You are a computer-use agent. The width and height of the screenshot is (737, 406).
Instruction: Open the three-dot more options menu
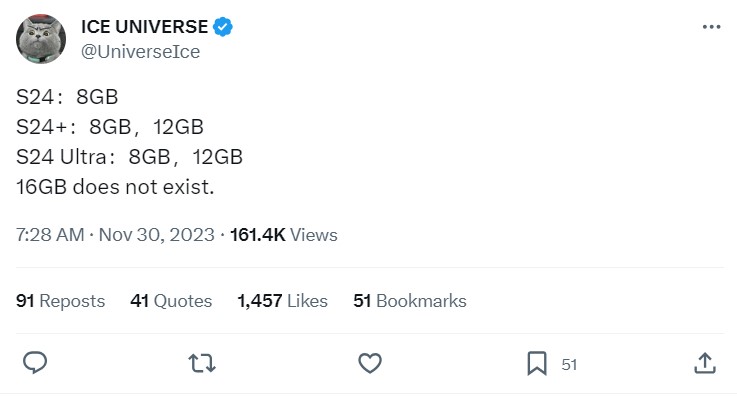coord(711,27)
